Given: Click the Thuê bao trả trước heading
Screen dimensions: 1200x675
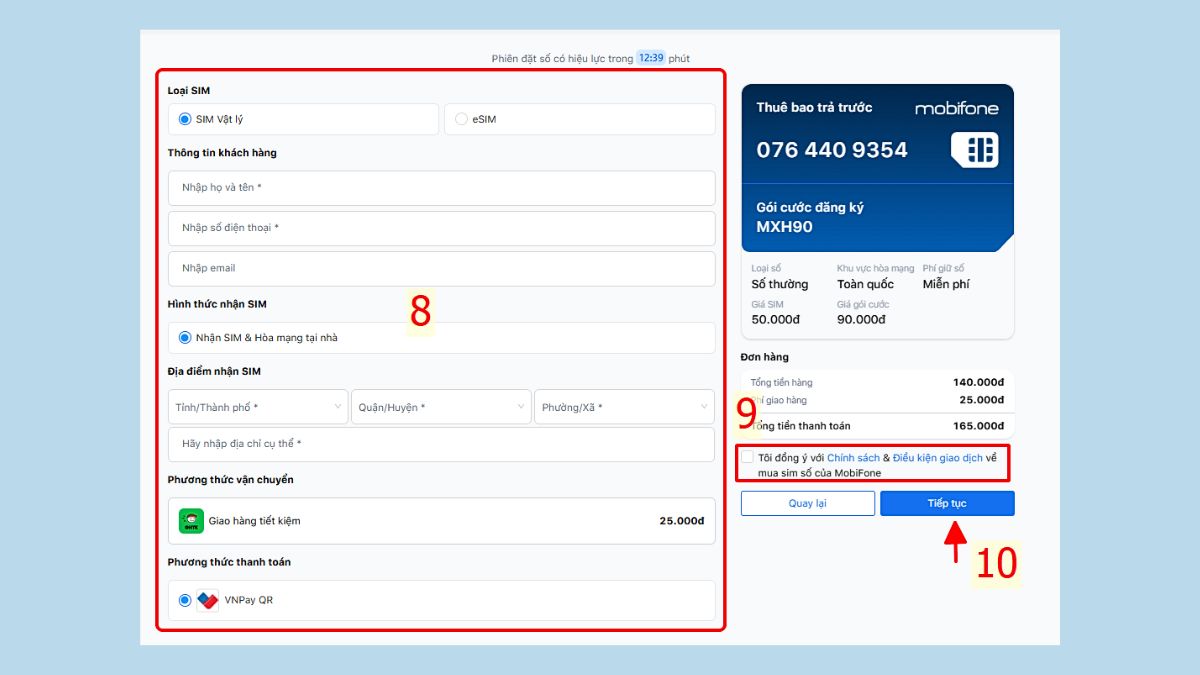Looking at the screenshot, I should click(x=814, y=107).
